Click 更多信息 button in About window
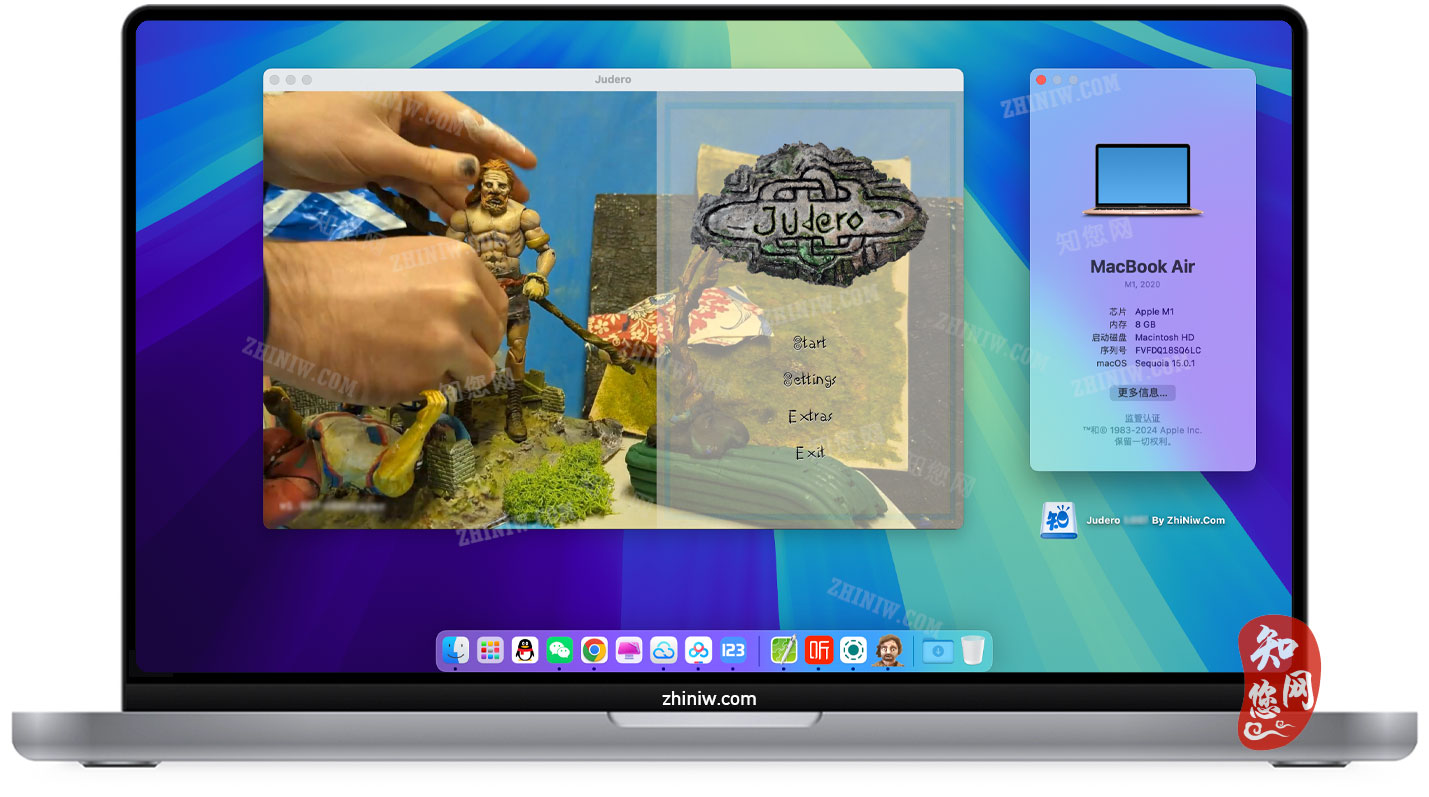The height and width of the screenshot is (797, 1429). pyautogui.click(x=1142, y=393)
